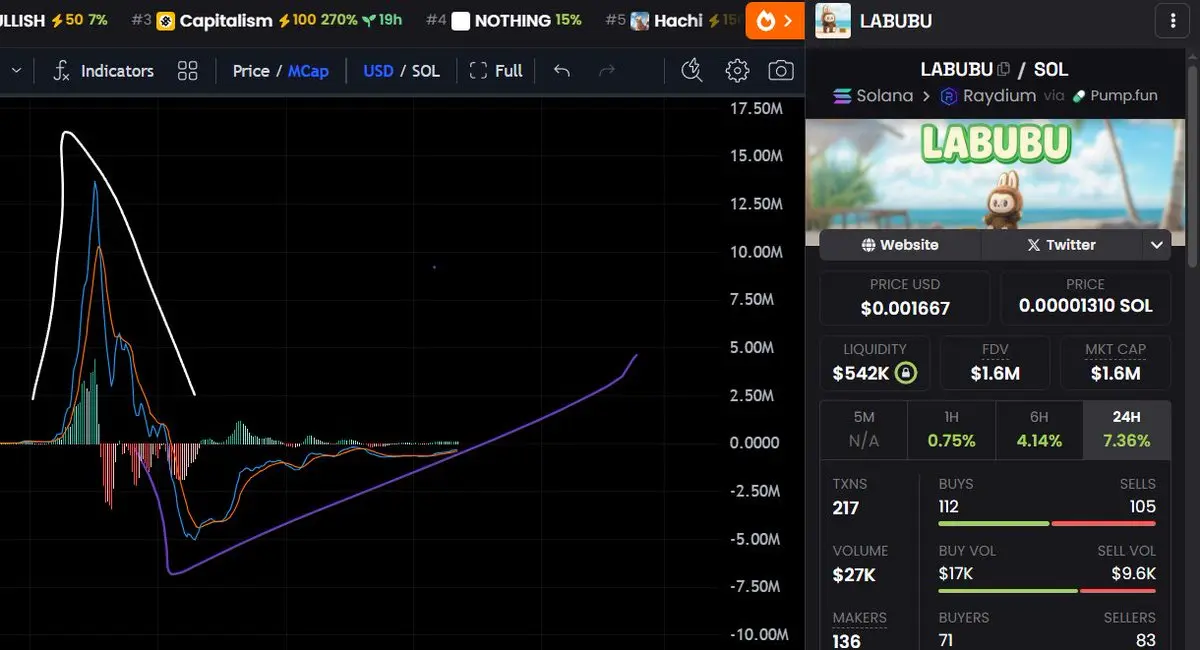Click the 17.50M price axis label
The width and height of the screenshot is (1200, 650).
coord(757,108)
